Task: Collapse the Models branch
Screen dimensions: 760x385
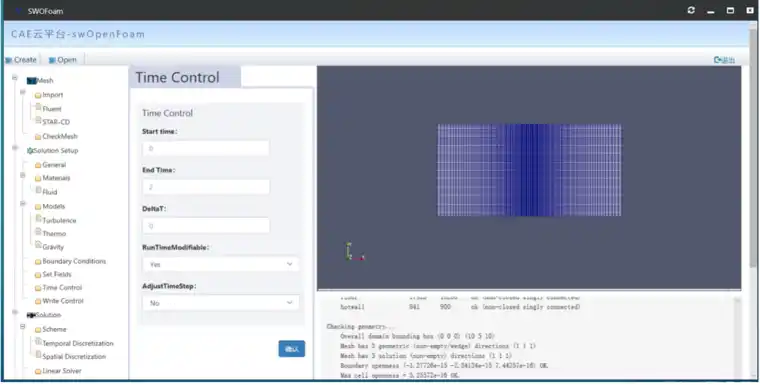Action: (x=22, y=204)
